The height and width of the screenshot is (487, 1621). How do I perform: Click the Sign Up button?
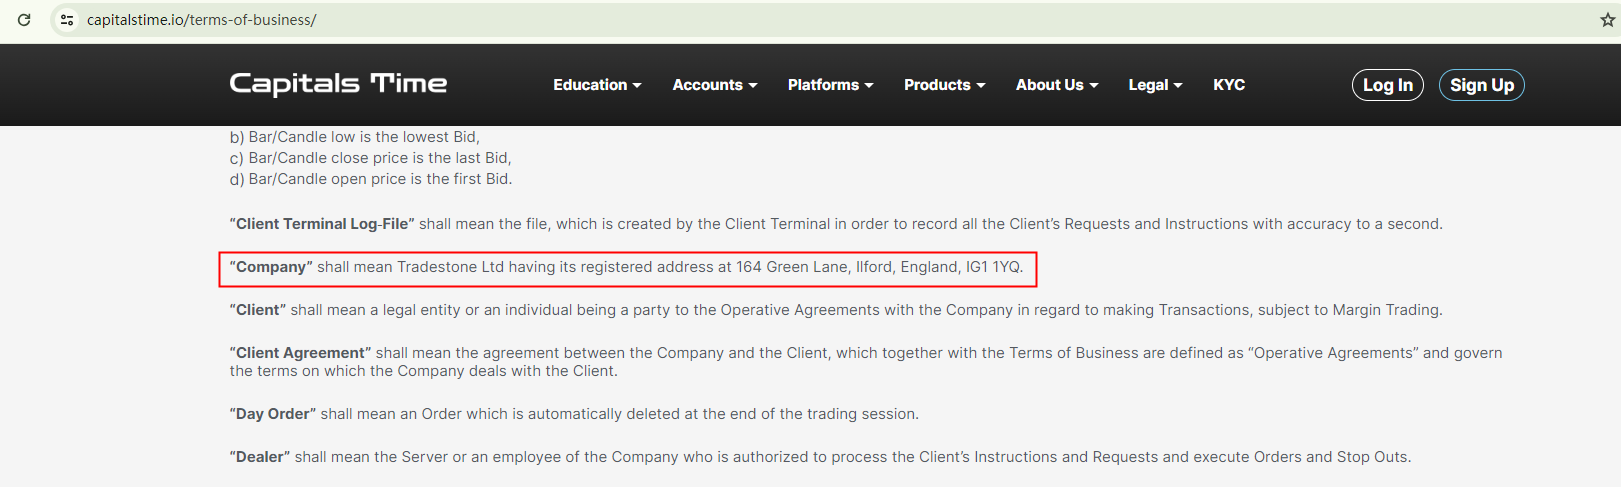pyautogui.click(x=1481, y=85)
